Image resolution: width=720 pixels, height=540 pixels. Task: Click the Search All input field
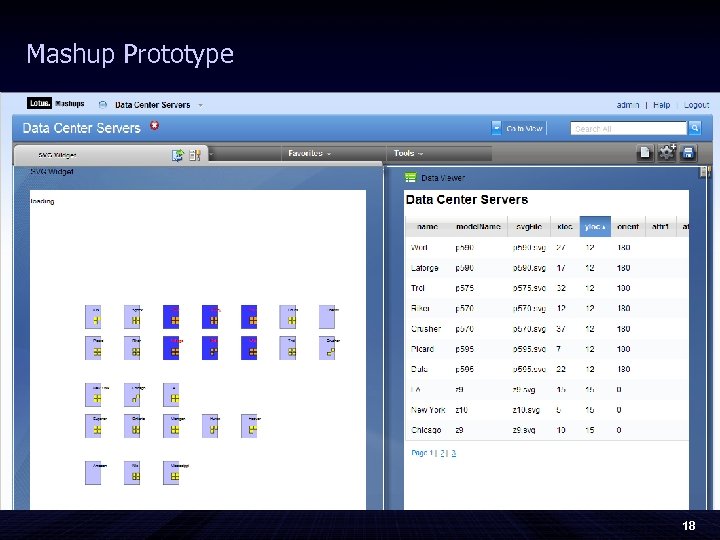[628, 129]
